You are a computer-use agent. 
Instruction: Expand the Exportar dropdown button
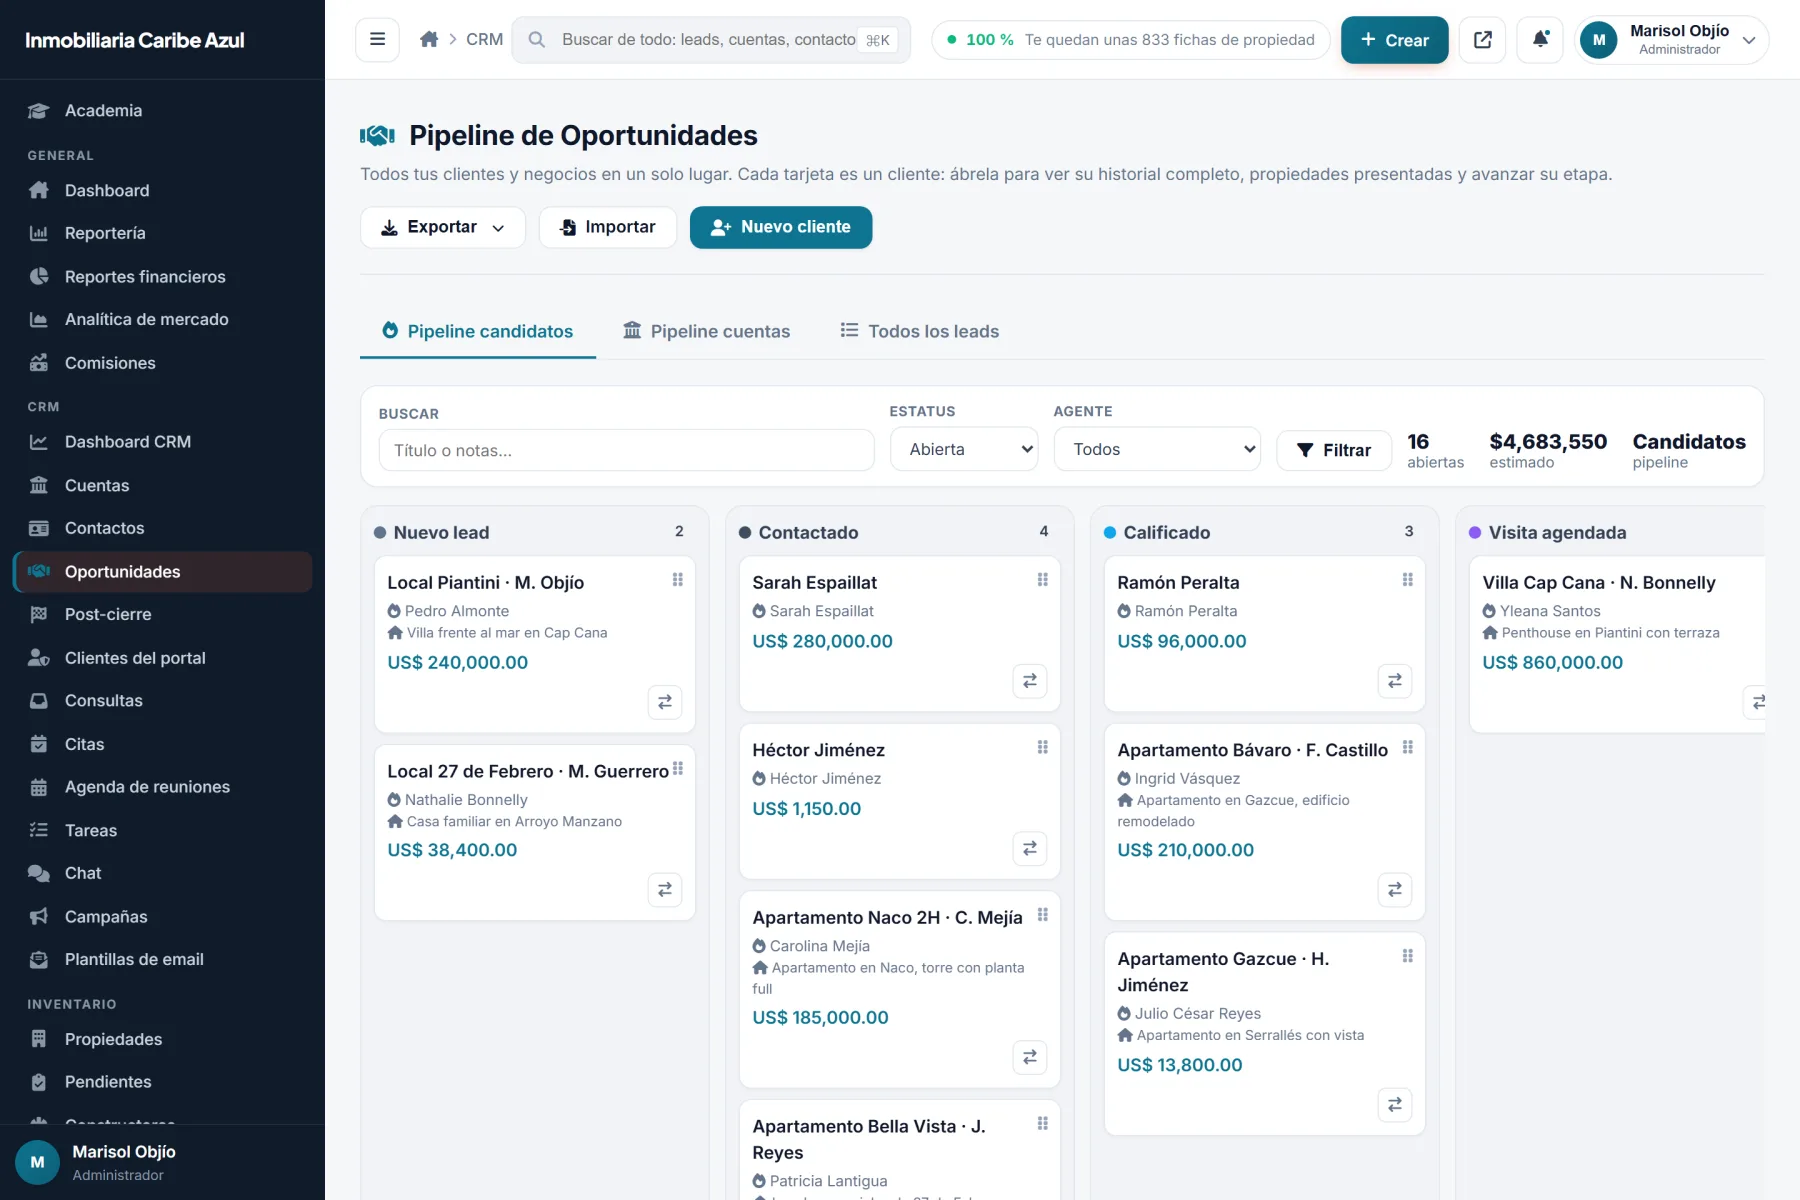click(x=442, y=227)
